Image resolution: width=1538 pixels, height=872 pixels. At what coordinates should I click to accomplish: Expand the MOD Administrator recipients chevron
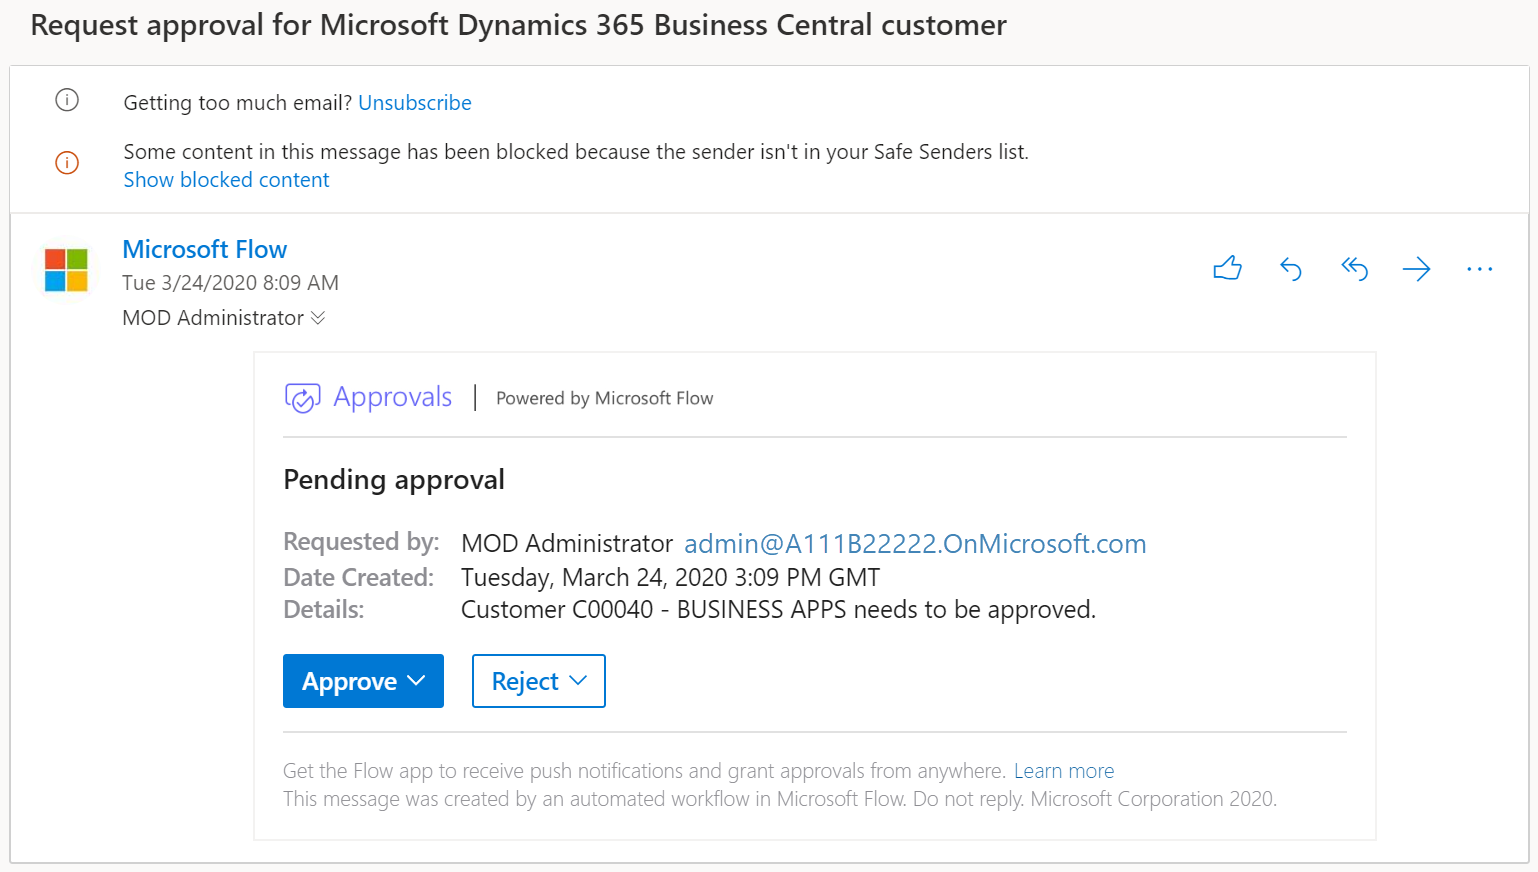click(318, 318)
